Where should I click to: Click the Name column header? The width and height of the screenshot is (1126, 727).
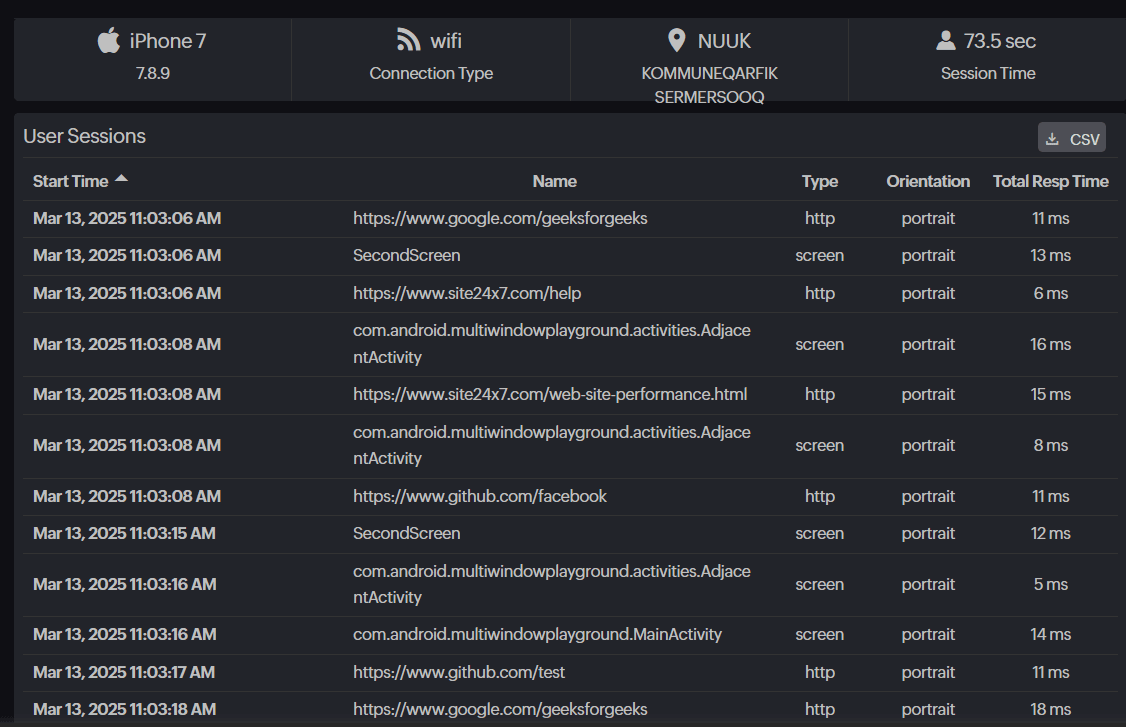click(x=554, y=182)
